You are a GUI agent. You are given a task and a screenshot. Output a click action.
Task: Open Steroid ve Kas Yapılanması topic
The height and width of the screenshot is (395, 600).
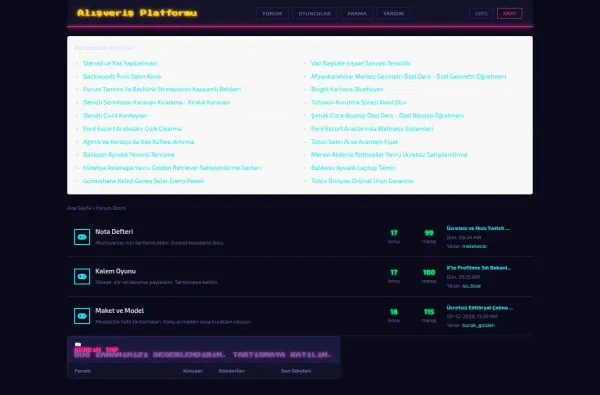click(120, 63)
